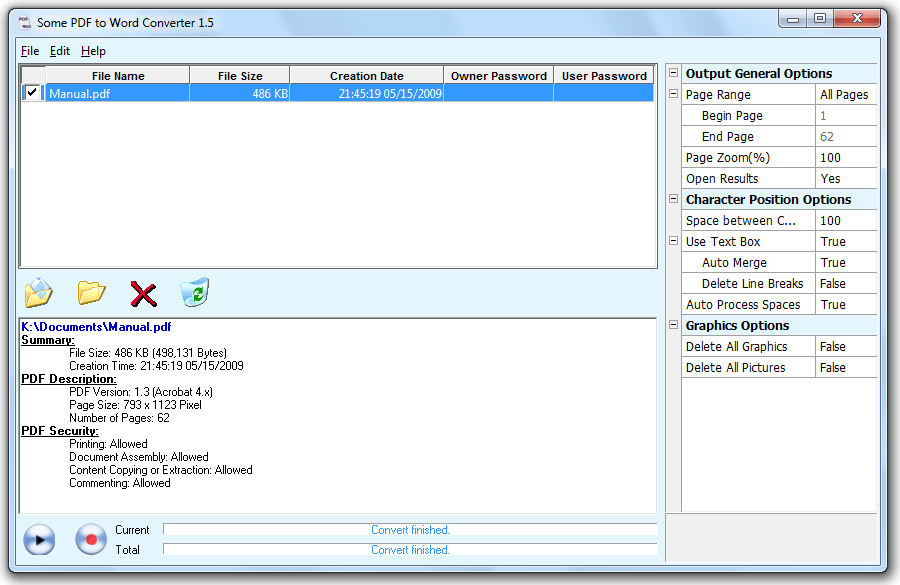Screen dimensions: 900x585
Task: Open the File menu
Action: (30, 51)
